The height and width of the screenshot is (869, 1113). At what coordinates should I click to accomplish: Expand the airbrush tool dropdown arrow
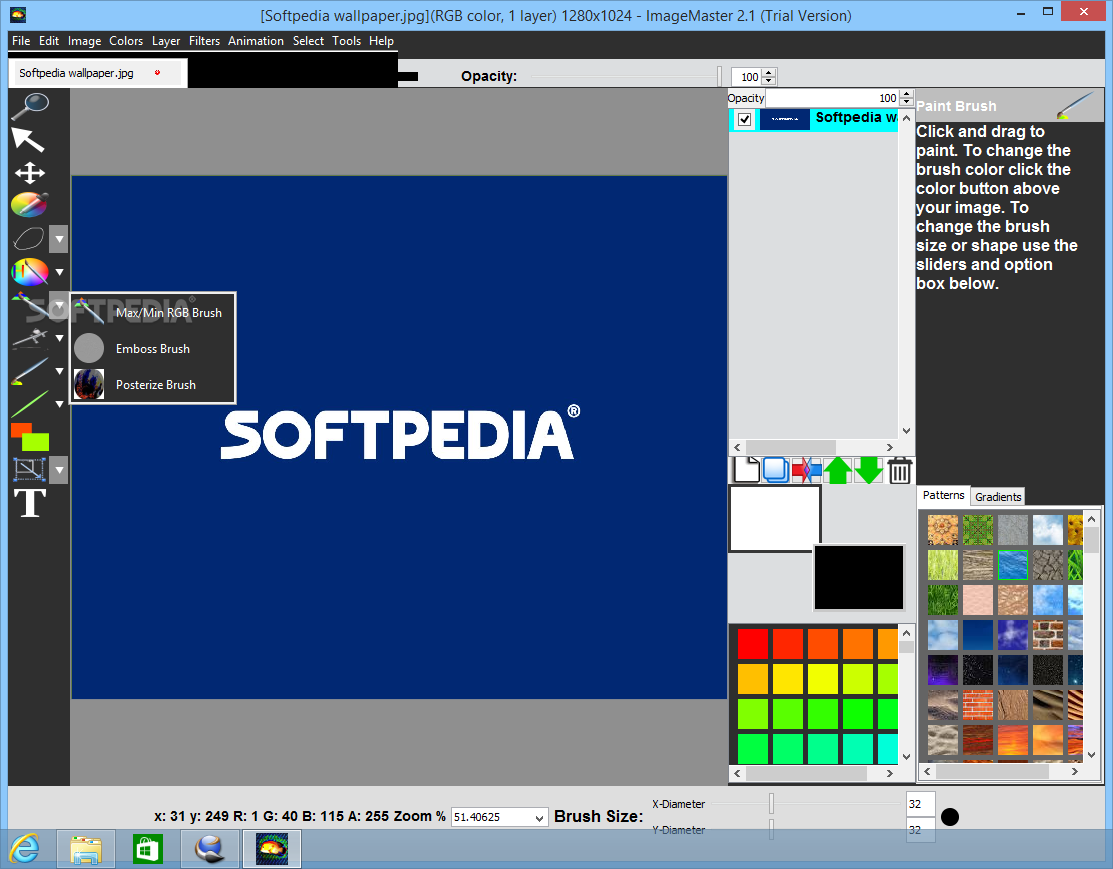(x=60, y=338)
